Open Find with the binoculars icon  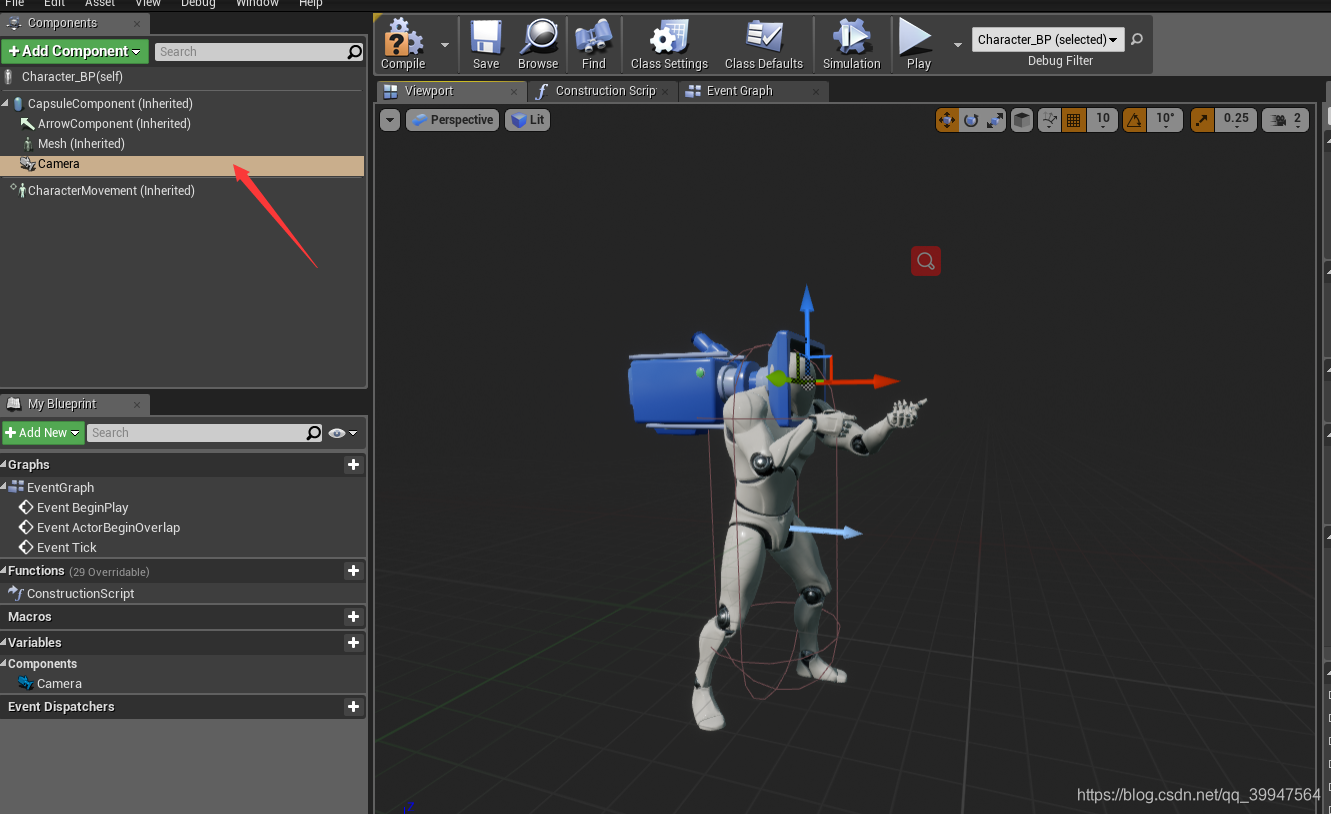594,45
